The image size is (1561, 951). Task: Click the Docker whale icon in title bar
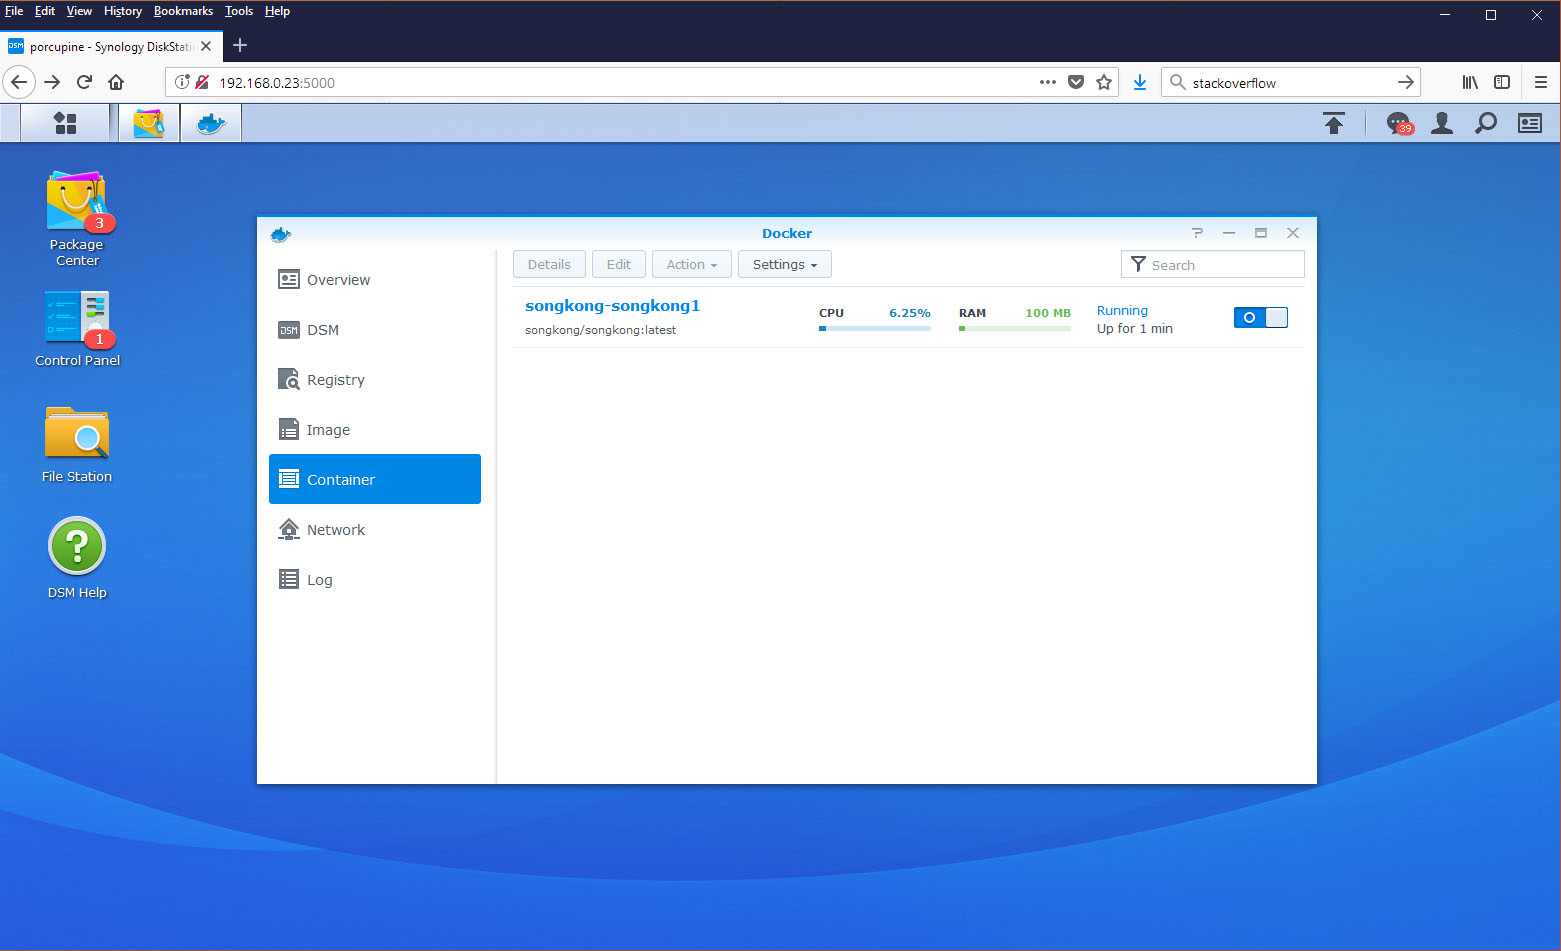(281, 234)
